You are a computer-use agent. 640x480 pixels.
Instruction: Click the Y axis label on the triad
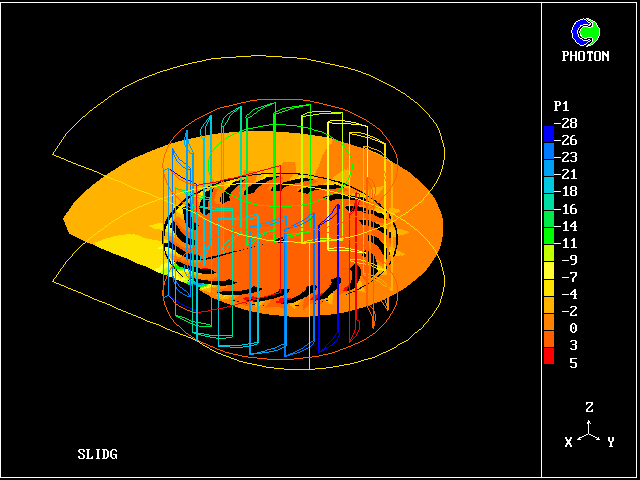(x=610, y=441)
